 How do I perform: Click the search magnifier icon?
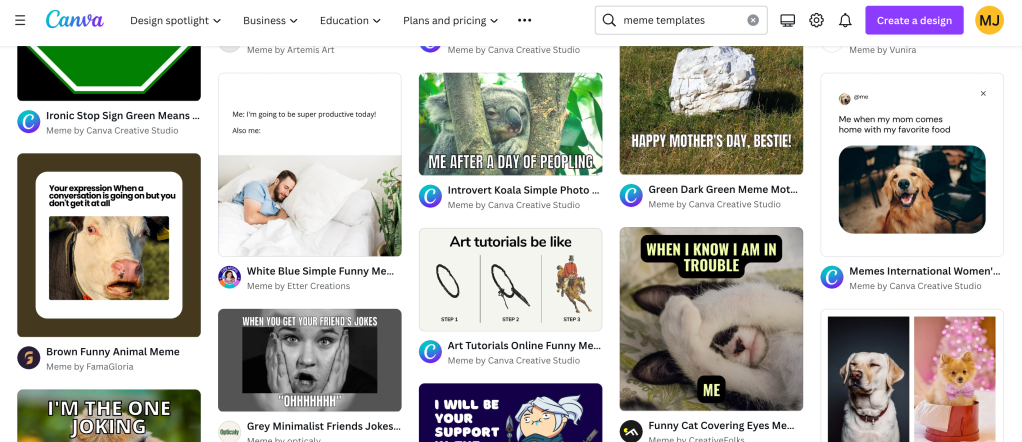click(x=608, y=20)
